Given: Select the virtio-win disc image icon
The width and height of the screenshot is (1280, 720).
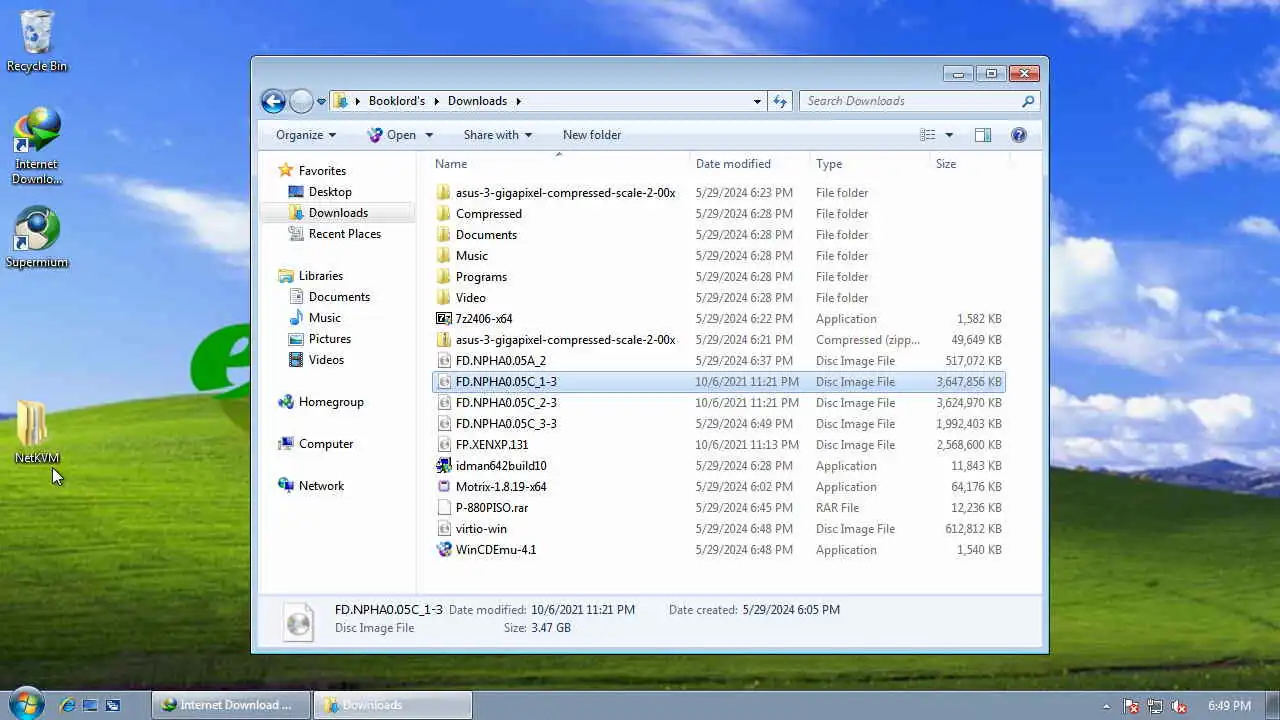Looking at the screenshot, I should point(444,529).
